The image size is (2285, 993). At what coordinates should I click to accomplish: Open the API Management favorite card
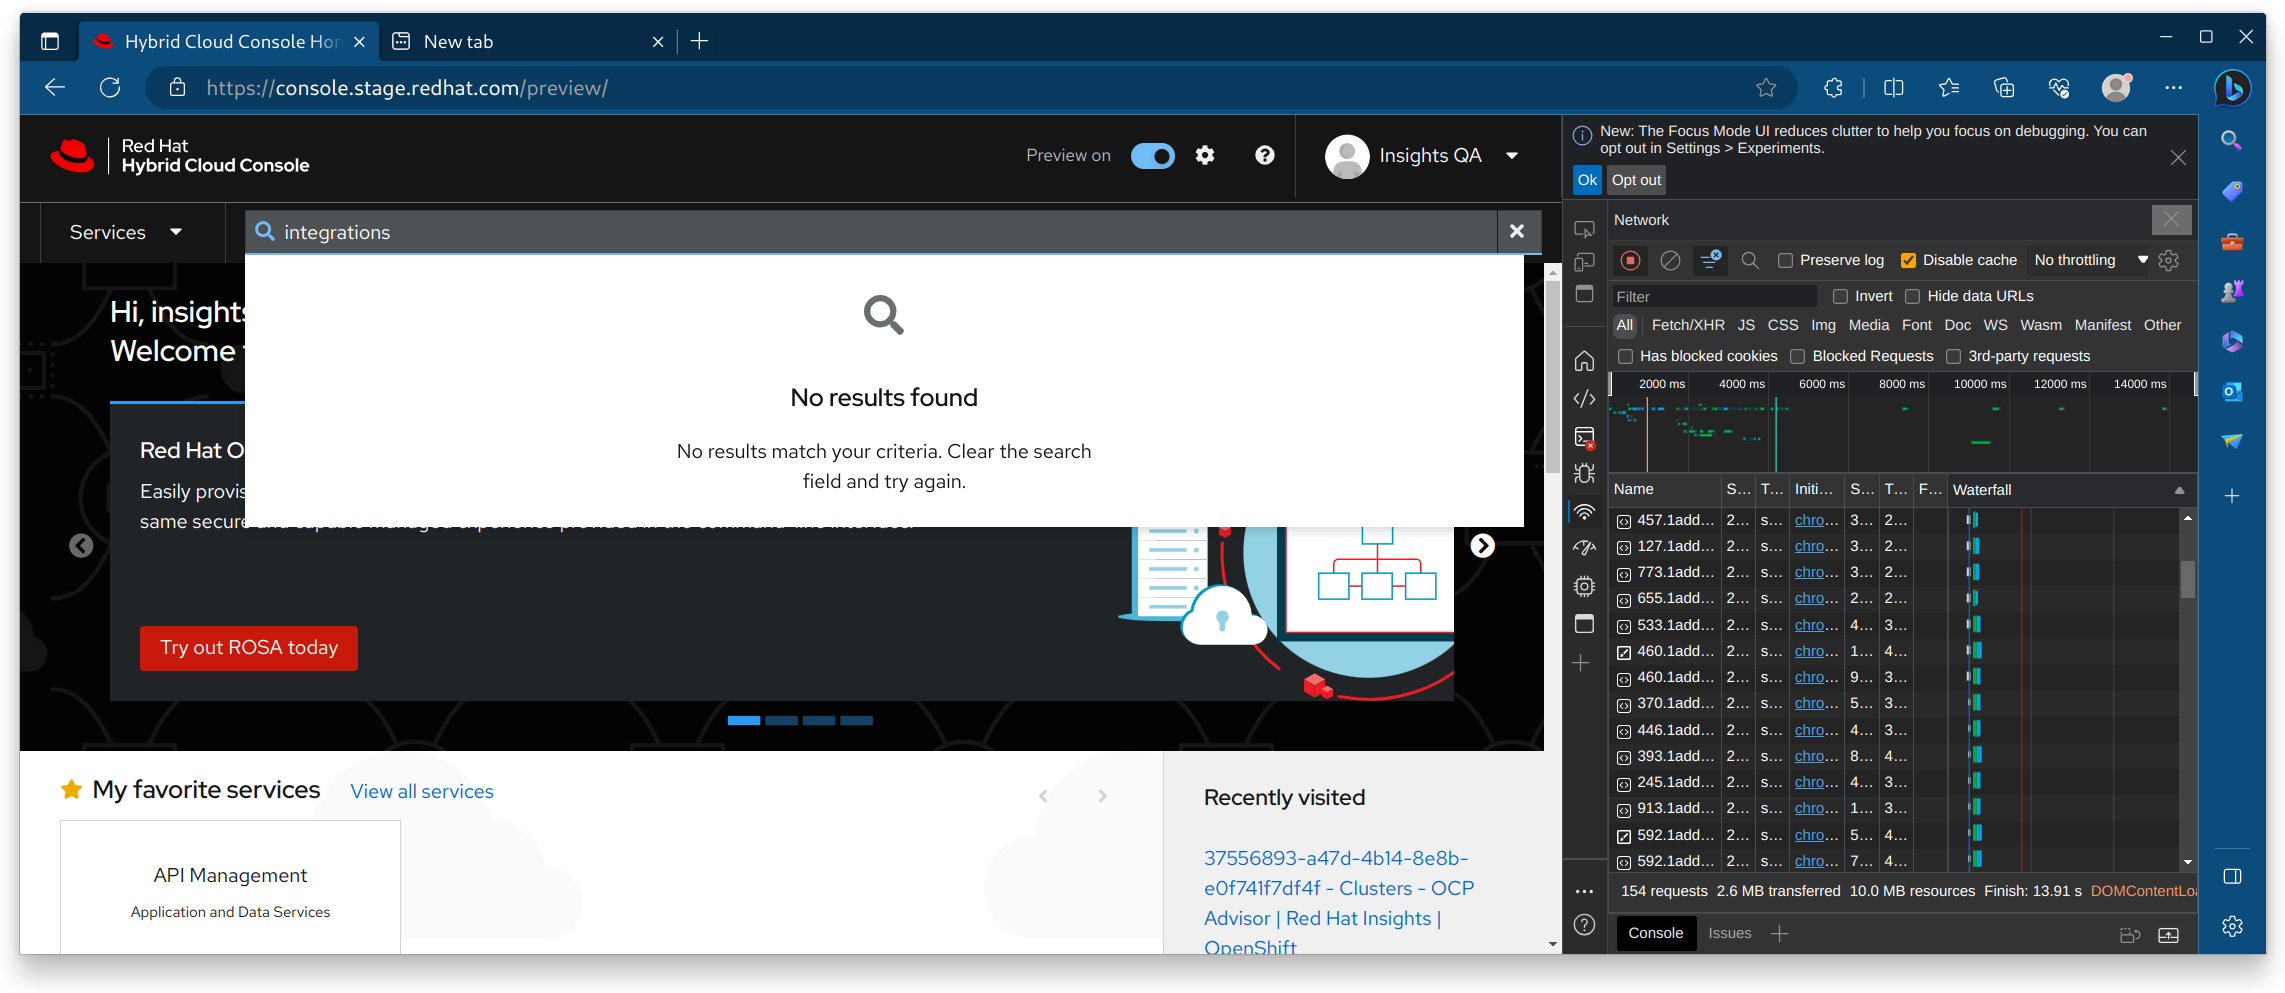230,887
